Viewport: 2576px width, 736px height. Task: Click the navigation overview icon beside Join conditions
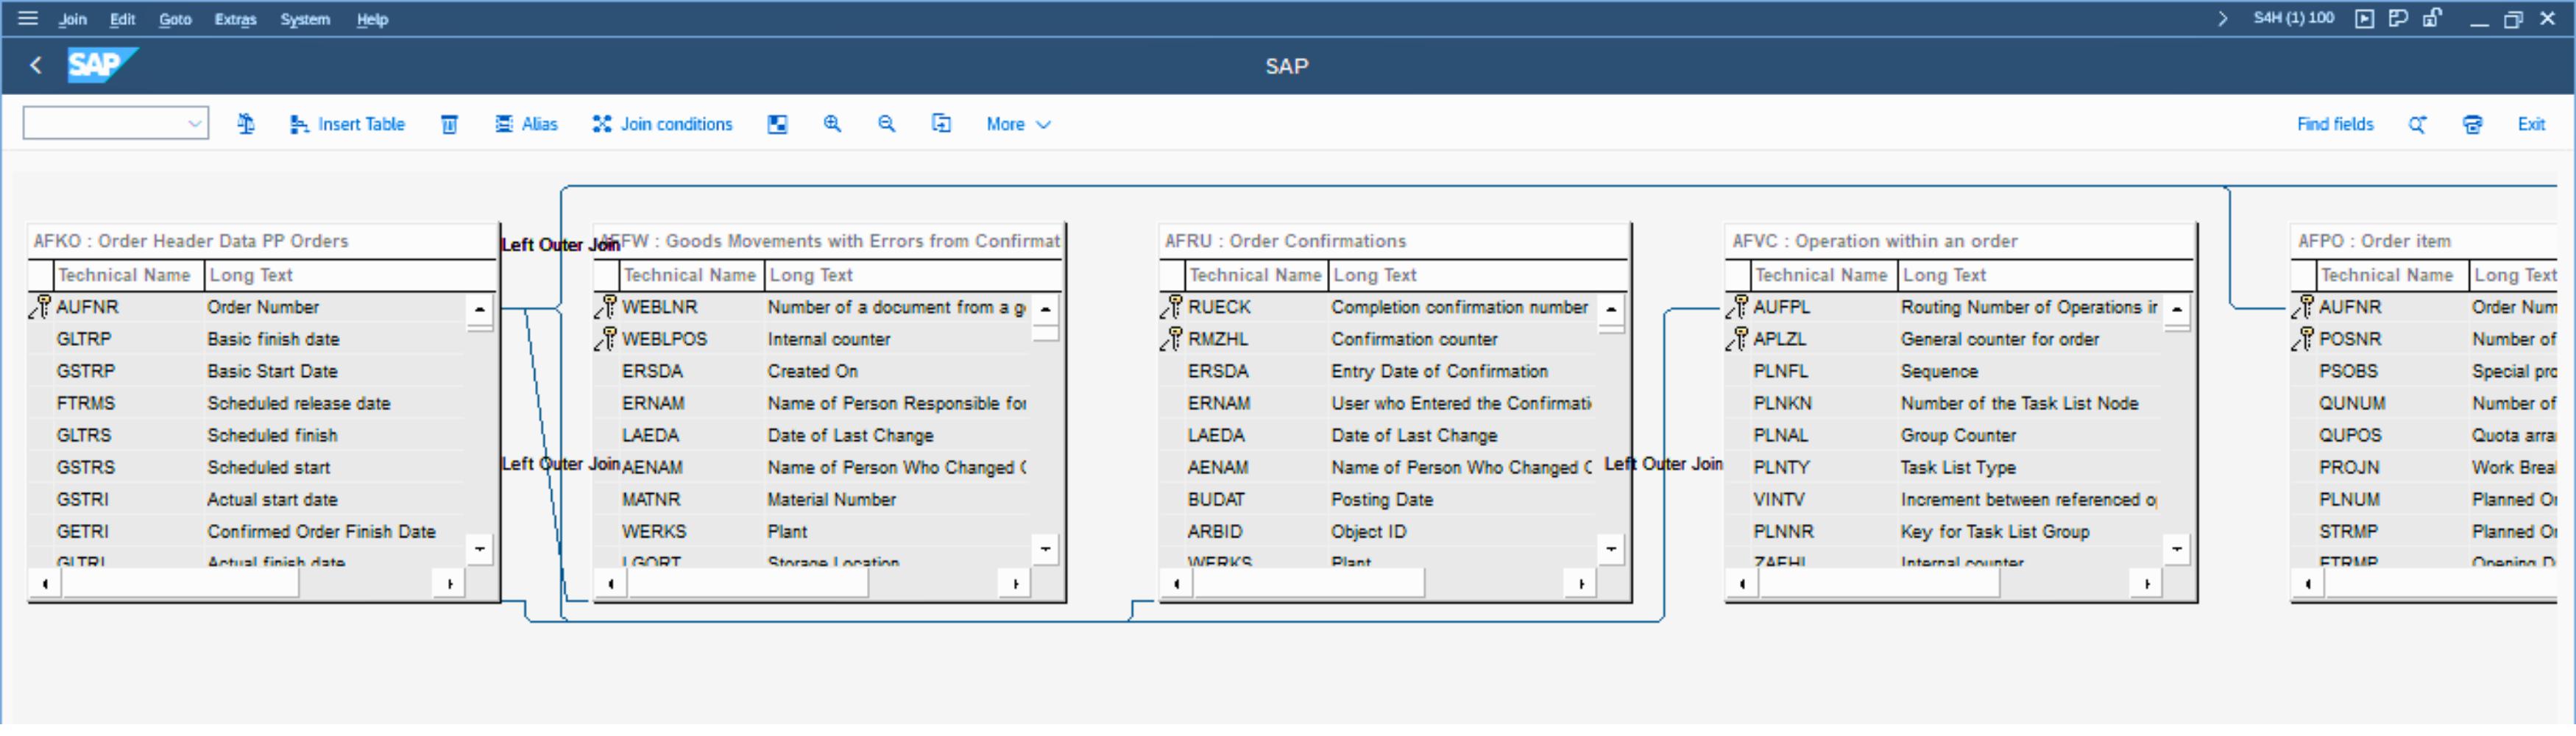coord(777,124)
